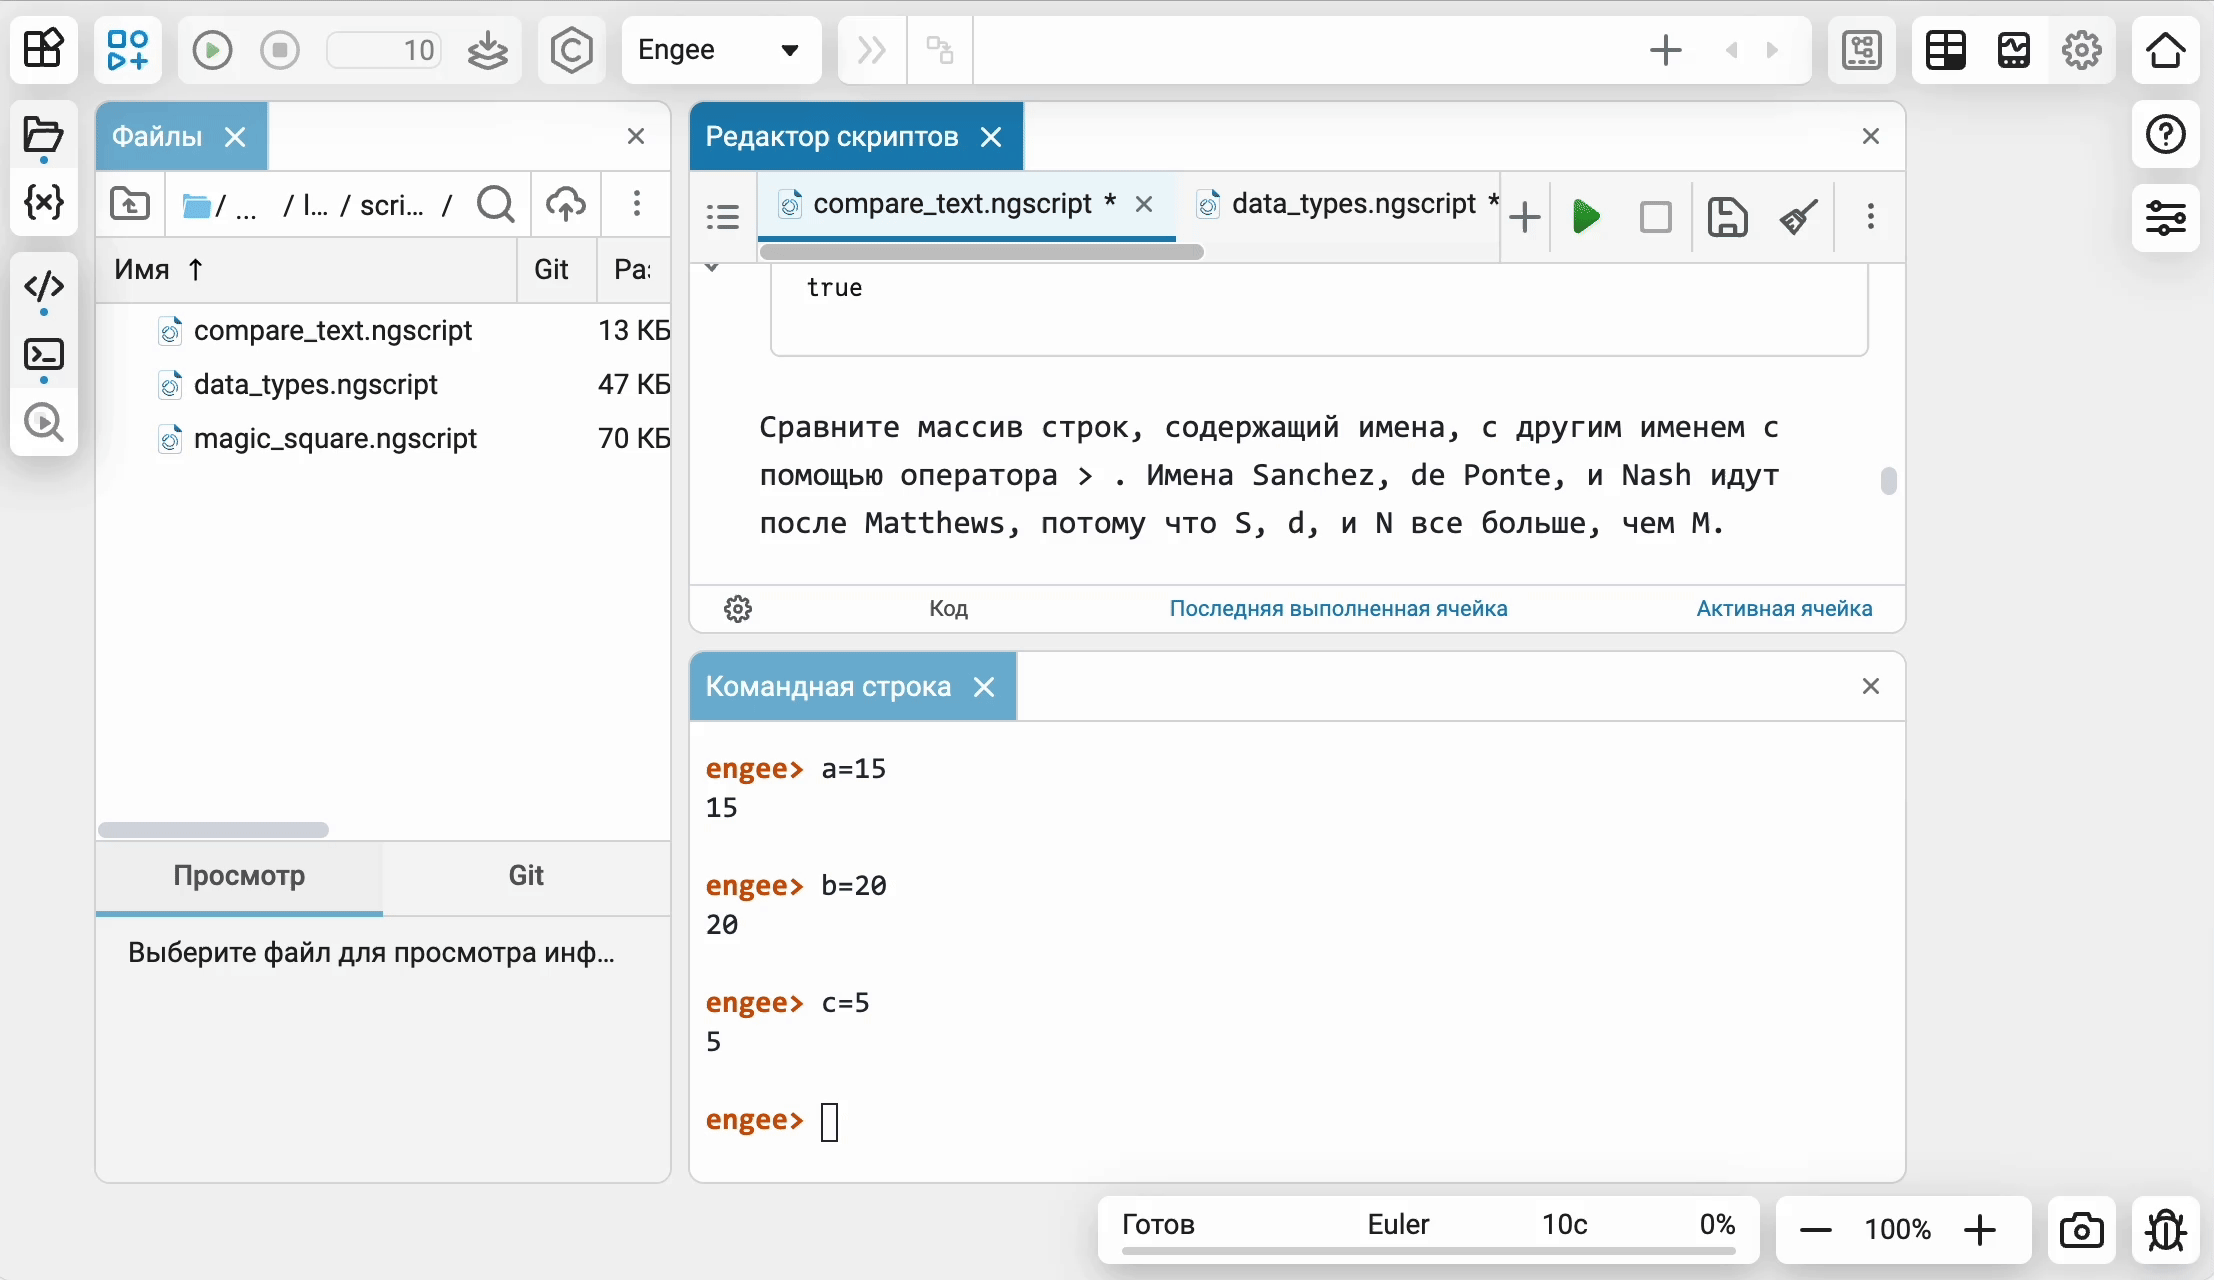2214x1280 pixels.
Task: Stop script execution square button
Action: pyautogui.click(x=1656, y=217)
